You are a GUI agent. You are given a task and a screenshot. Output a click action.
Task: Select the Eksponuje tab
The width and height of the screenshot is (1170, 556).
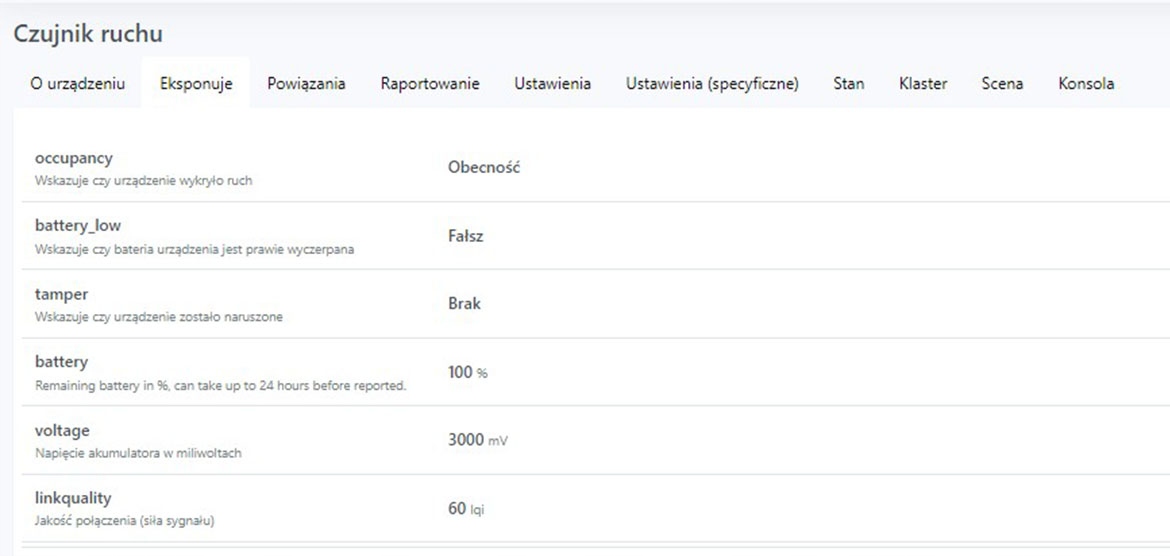pos(196,84)
